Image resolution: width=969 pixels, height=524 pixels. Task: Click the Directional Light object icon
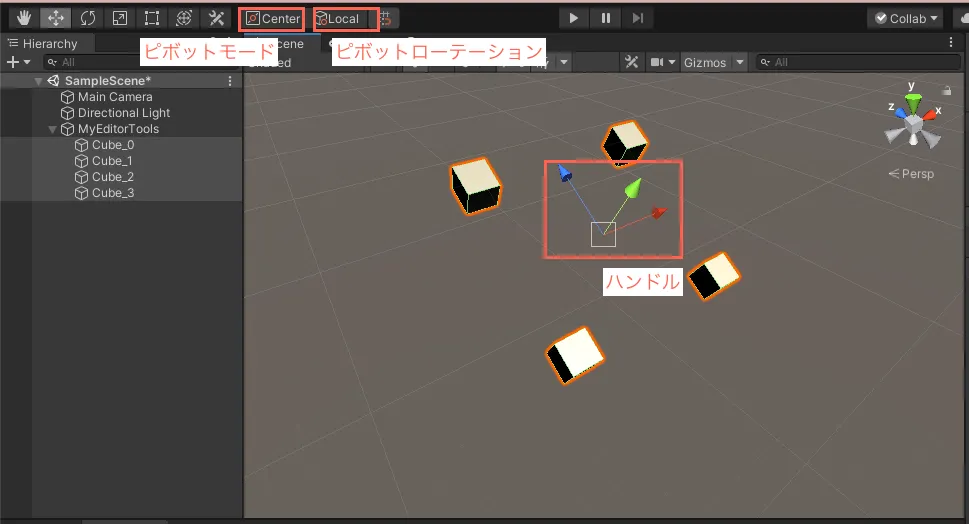[x=67, y=113]
